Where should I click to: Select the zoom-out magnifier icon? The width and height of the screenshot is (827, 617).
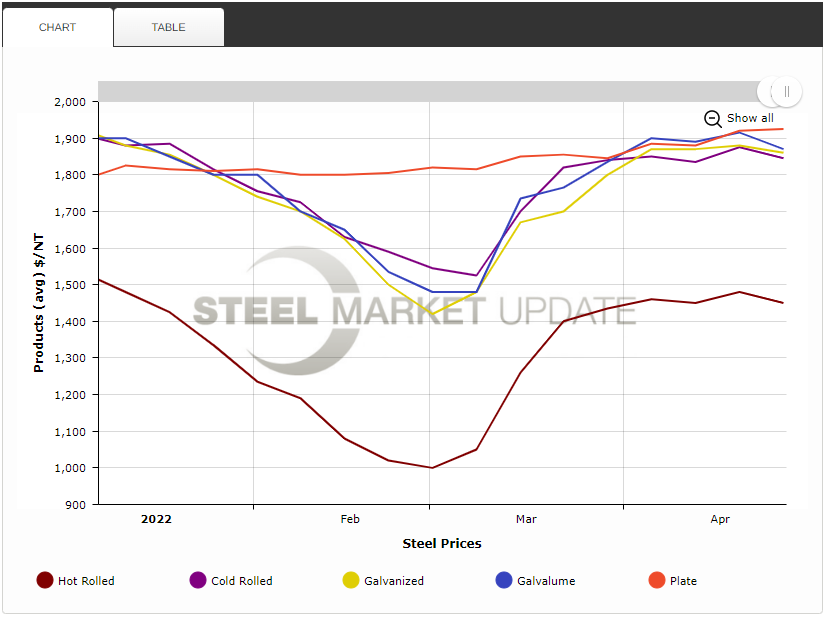[x=713, y=118]
